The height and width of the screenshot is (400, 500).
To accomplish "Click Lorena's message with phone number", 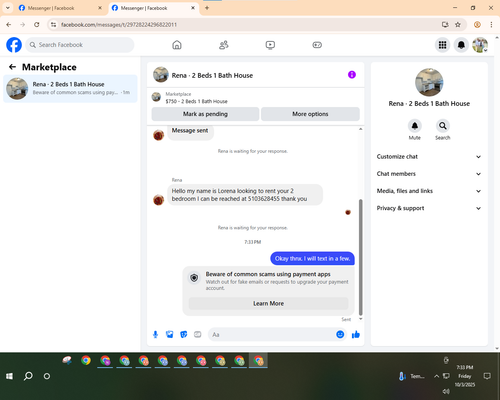I will coord(245,195).
